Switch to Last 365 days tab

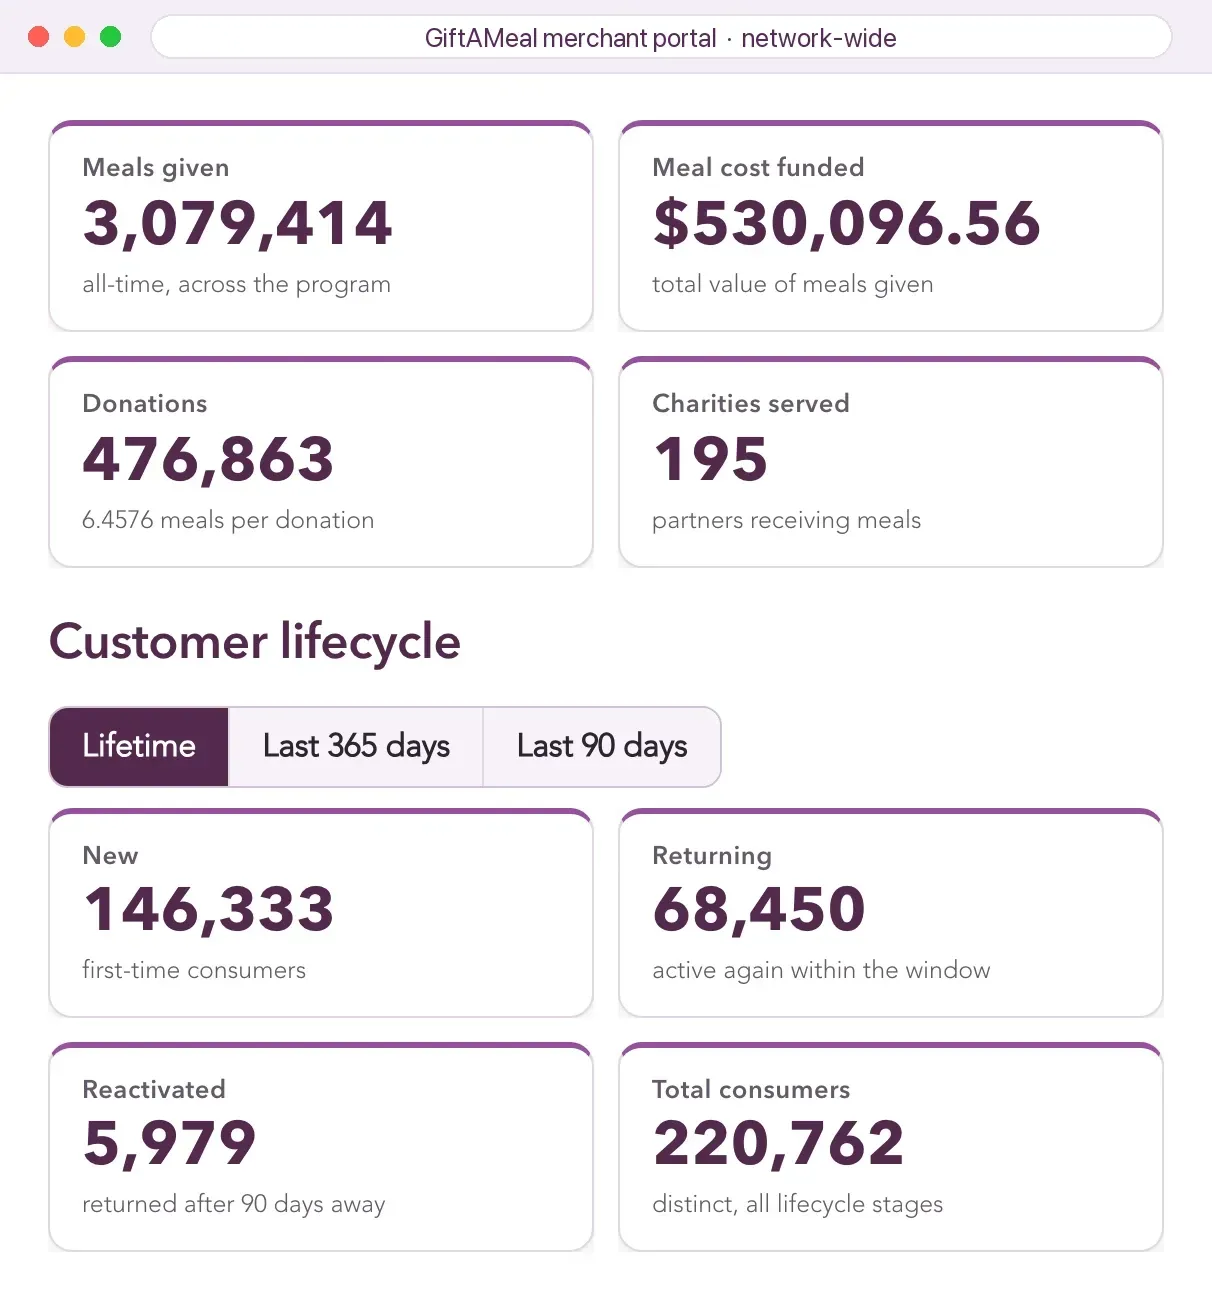(x=356, y=747)
